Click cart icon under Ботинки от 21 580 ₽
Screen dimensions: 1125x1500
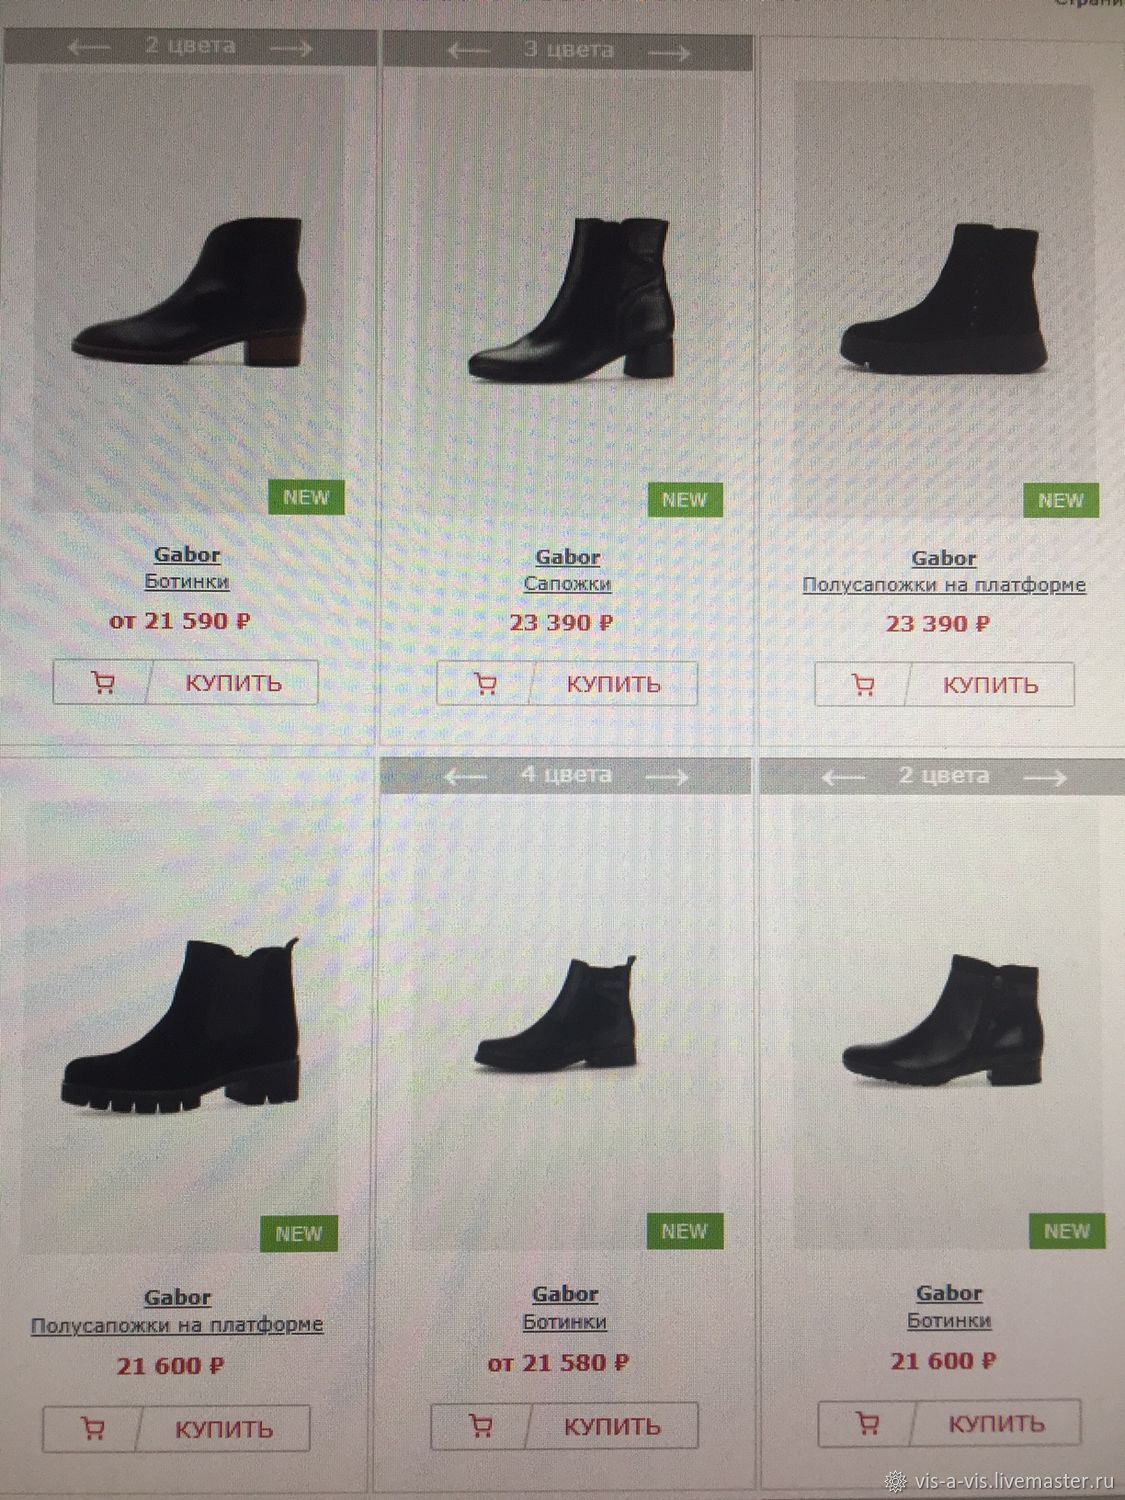tap(481, 1426)
